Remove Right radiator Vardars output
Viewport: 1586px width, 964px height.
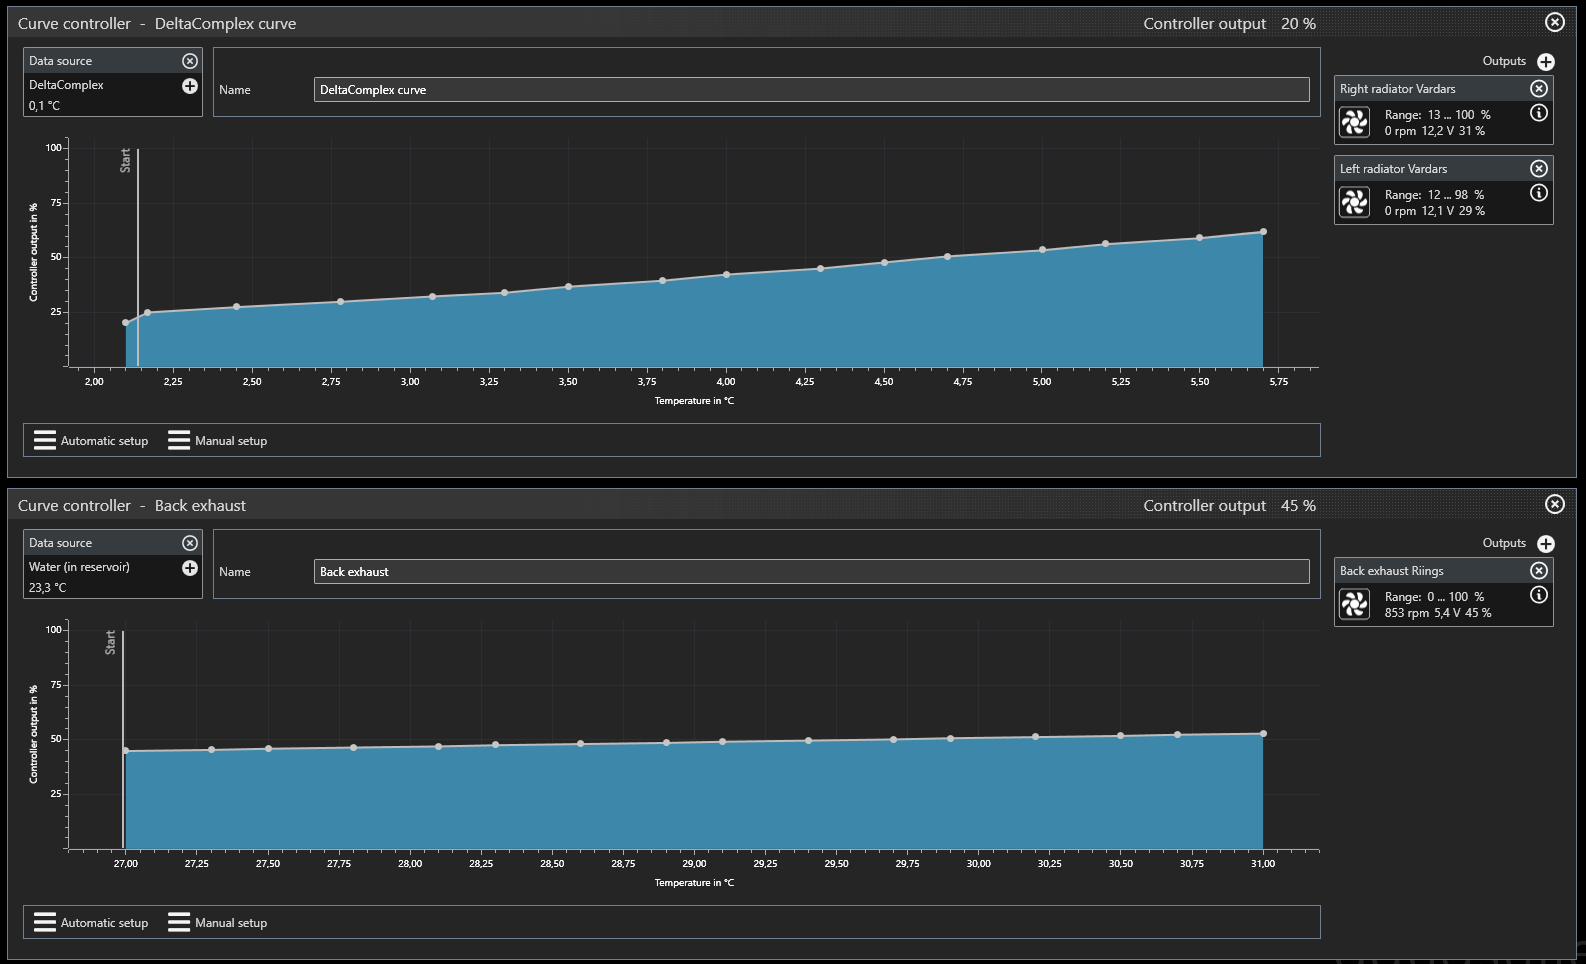1539,89
